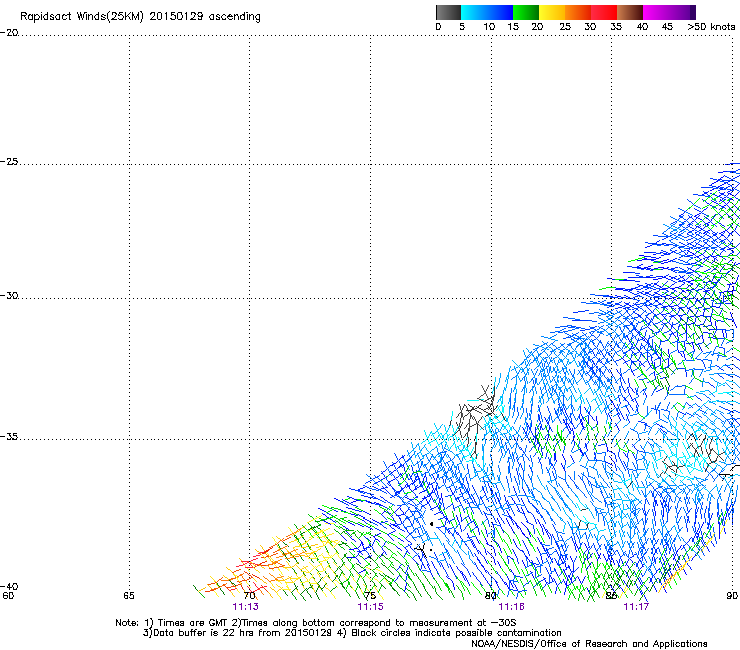The width and height of the screenshot is (740, 650).
Task: Click the '80' longitude axis label
Action: tap(491, 595)
